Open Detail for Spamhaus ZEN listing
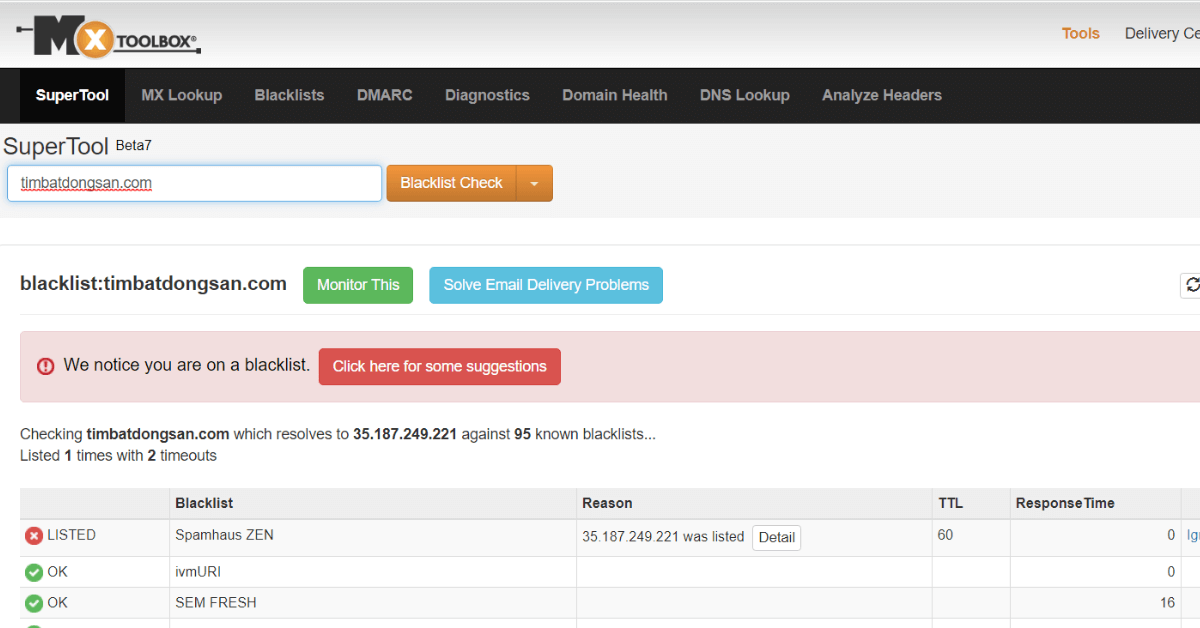Viewport: 1200px width, 628px height. point(776,538)
